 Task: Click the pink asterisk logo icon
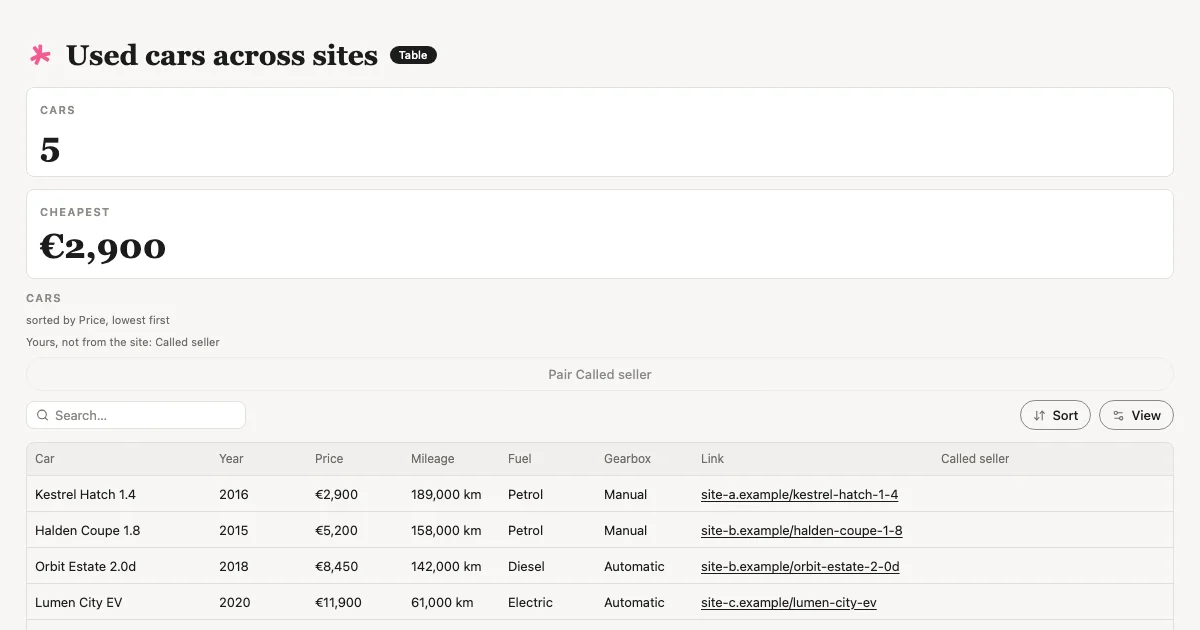(40, 55)
